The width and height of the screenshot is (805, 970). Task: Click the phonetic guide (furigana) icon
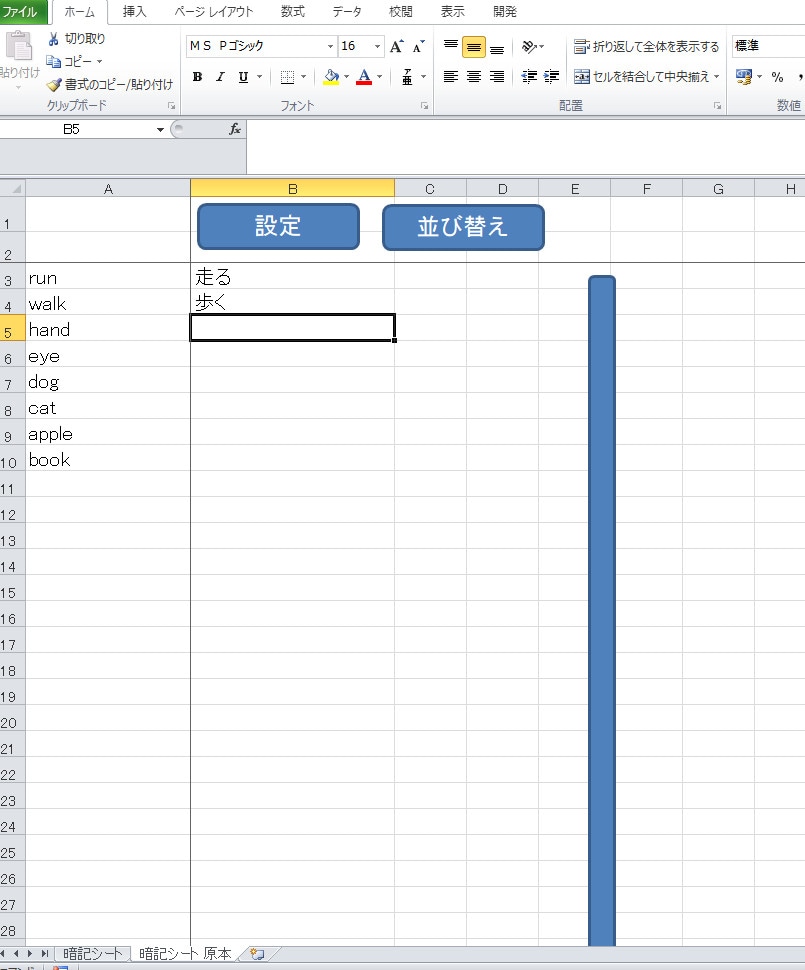(x=407, y=77)
